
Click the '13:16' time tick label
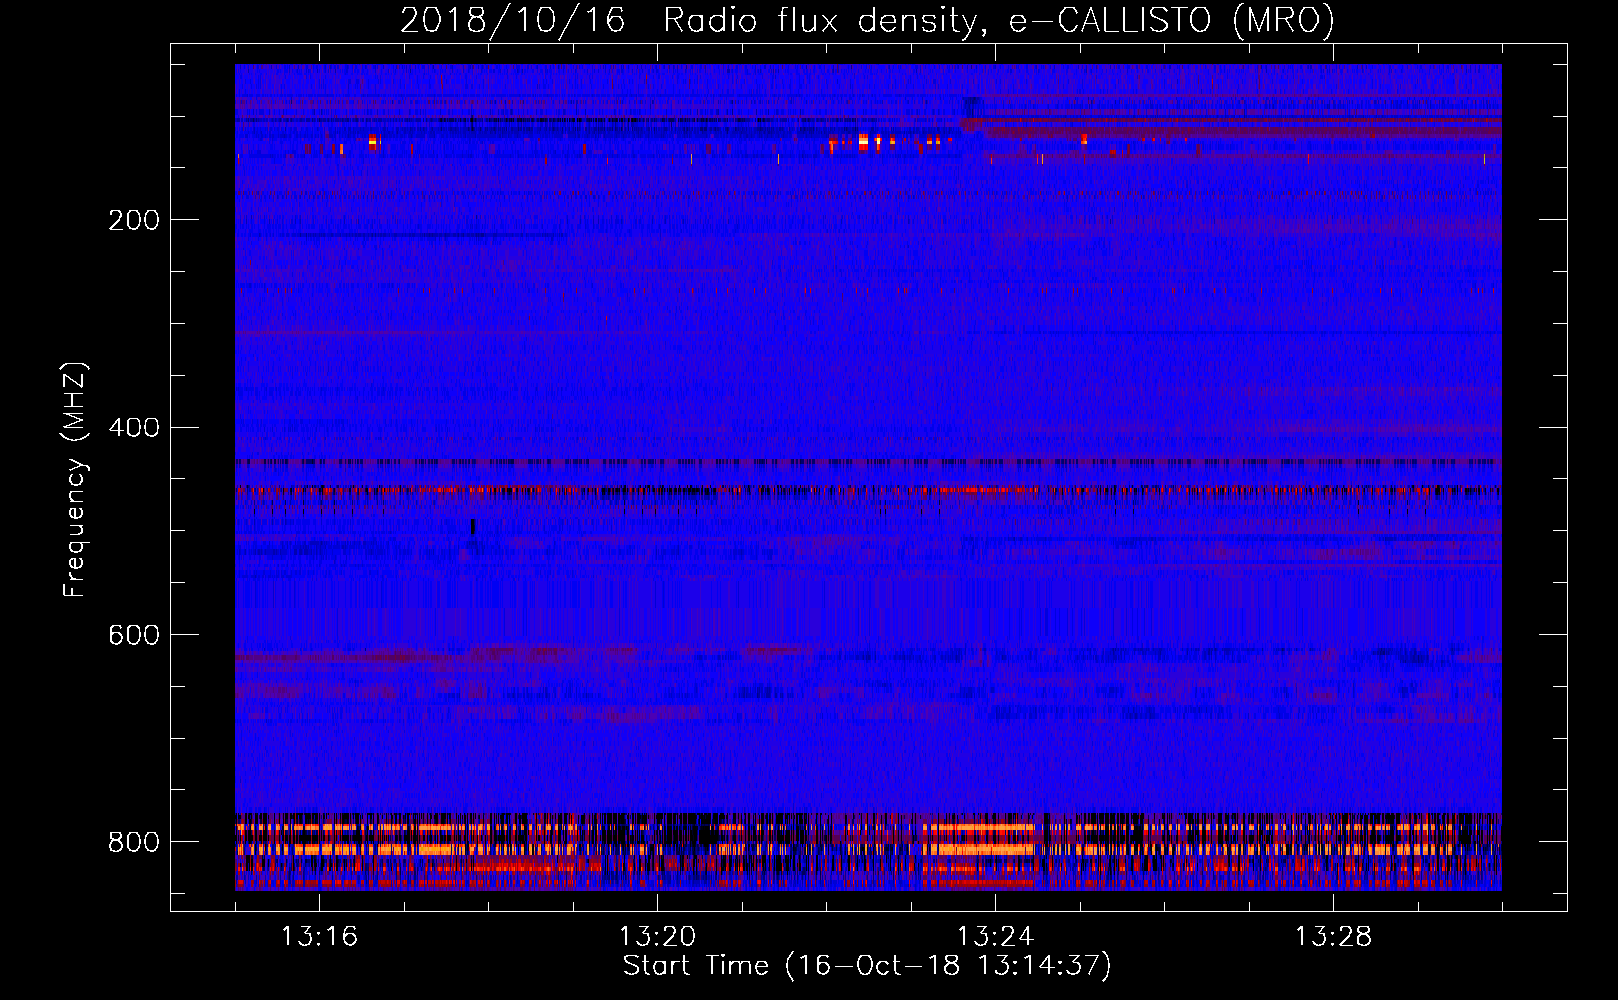click(x=319, y=937)
